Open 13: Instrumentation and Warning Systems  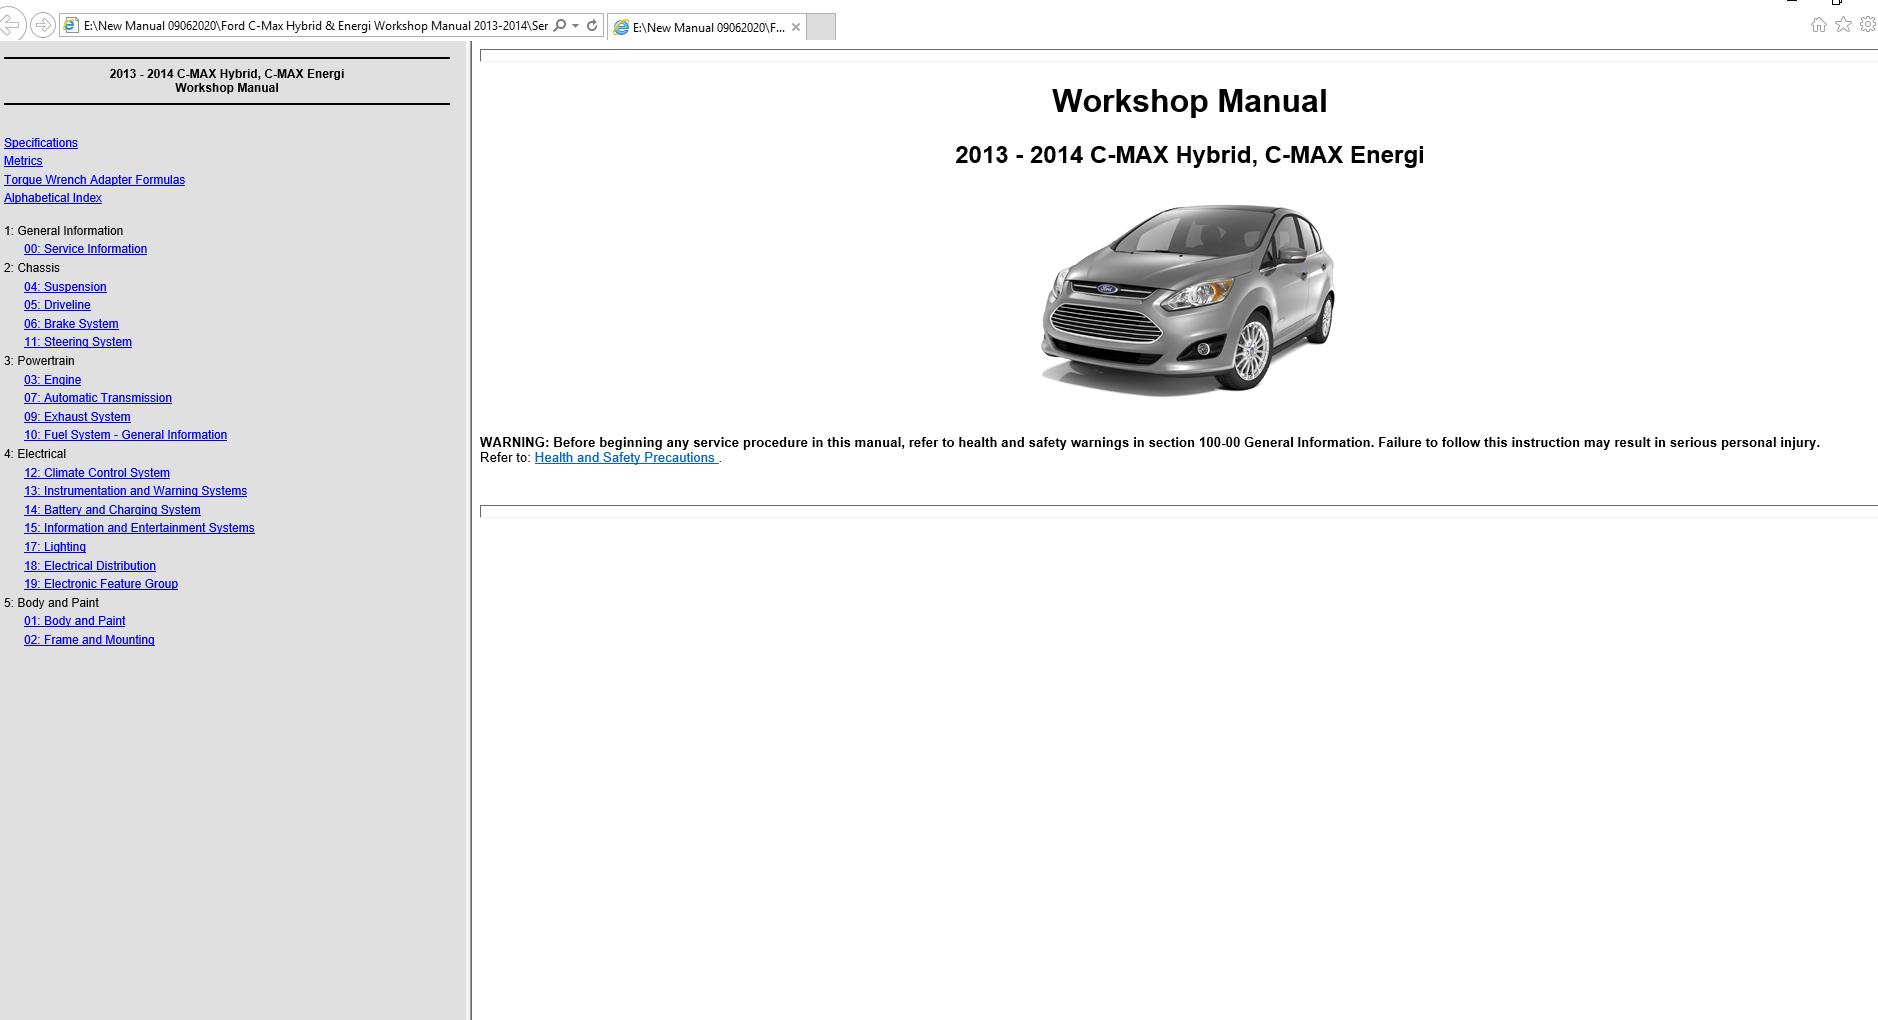pyautogui.click(x=135, y=491)
